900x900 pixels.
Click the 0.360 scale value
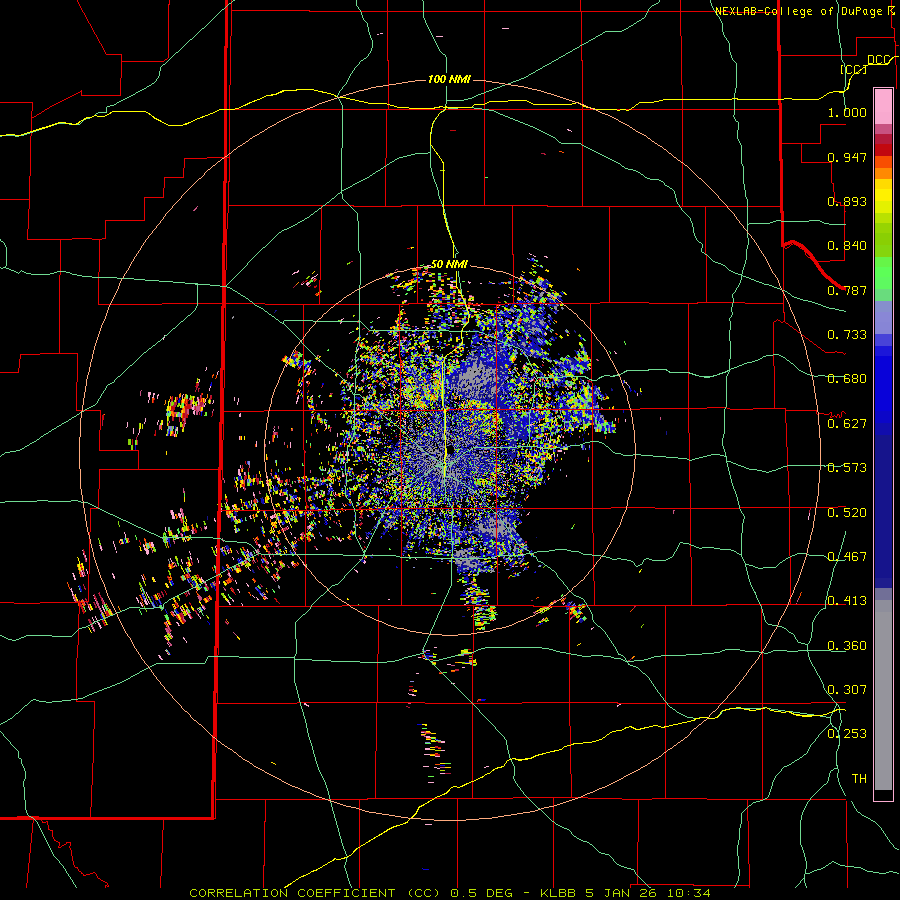[847, 646]
